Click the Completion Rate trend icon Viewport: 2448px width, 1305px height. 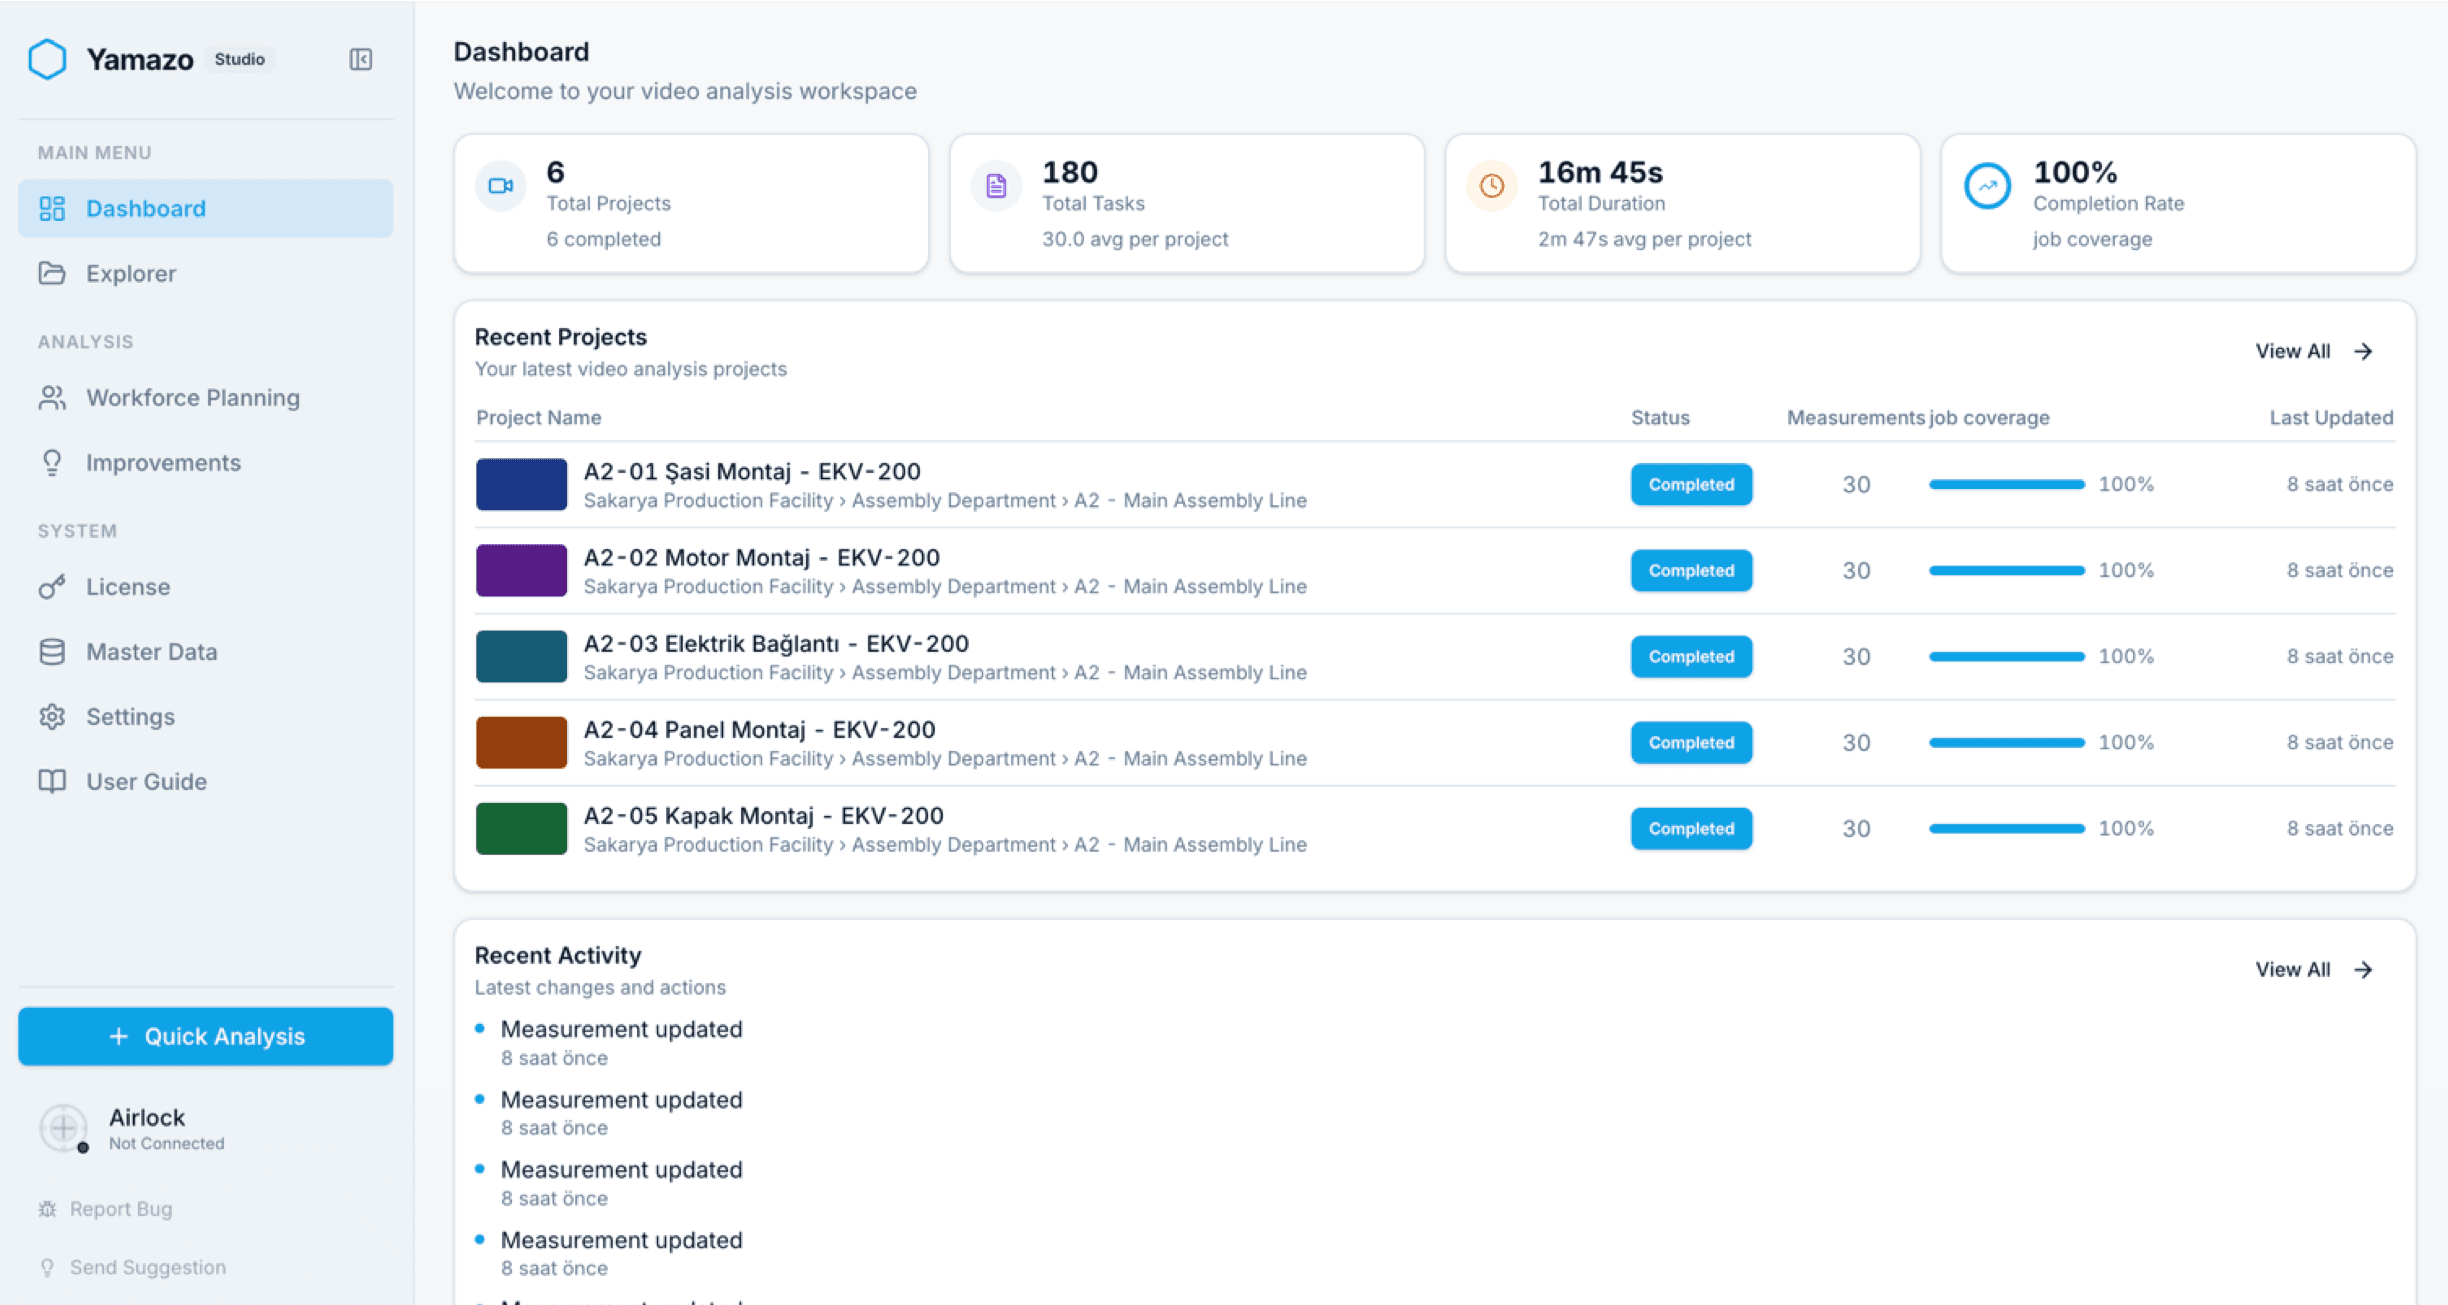(x=1987, y=186)
